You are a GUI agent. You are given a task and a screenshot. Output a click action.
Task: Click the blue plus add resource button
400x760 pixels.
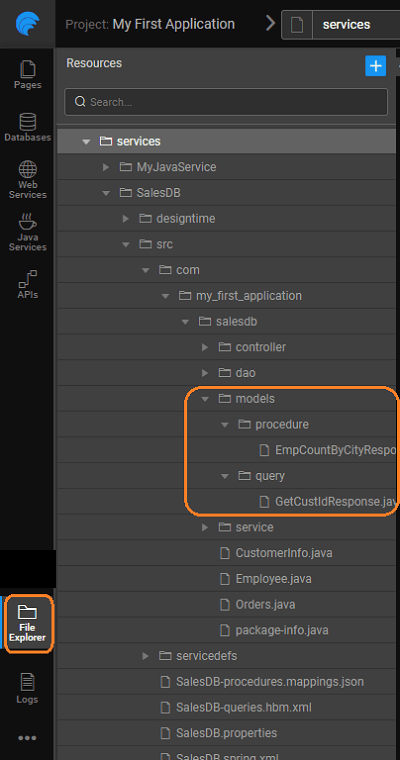pyautogui.click(x=375, y=65)
